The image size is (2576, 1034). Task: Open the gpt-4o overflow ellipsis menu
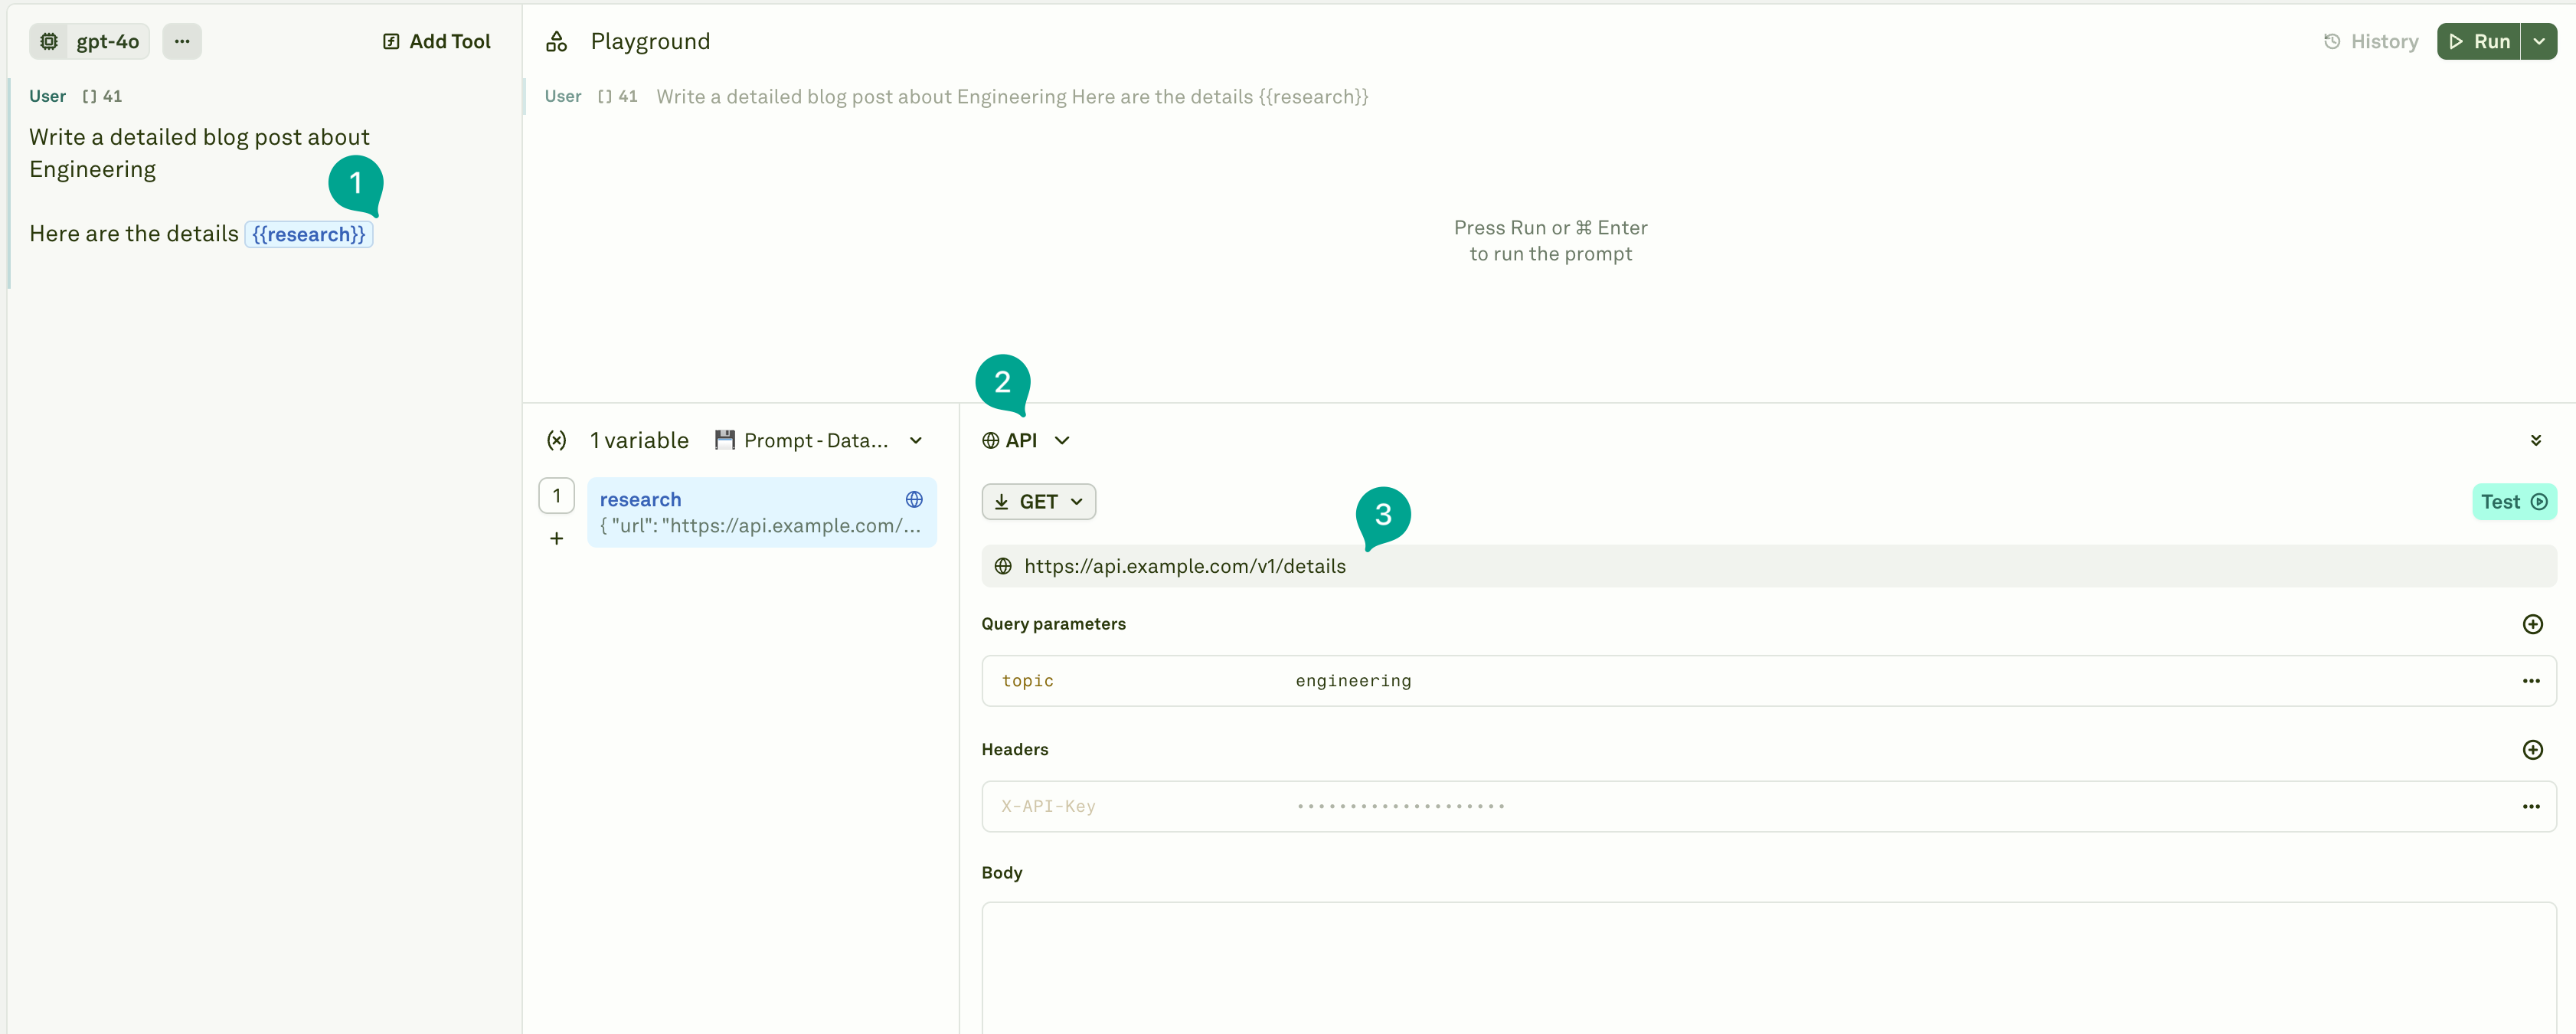(x=181, y=41)
